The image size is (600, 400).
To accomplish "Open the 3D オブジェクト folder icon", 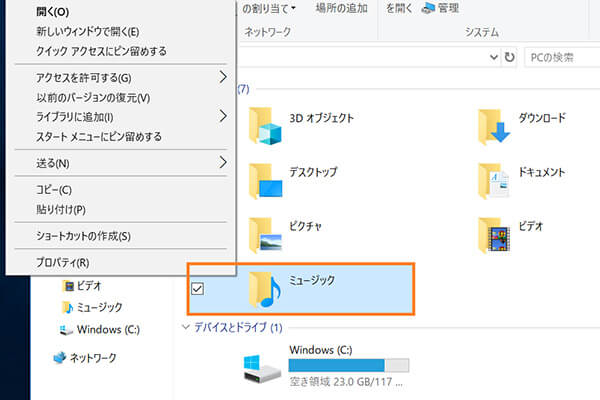I will tap(265, 126).
